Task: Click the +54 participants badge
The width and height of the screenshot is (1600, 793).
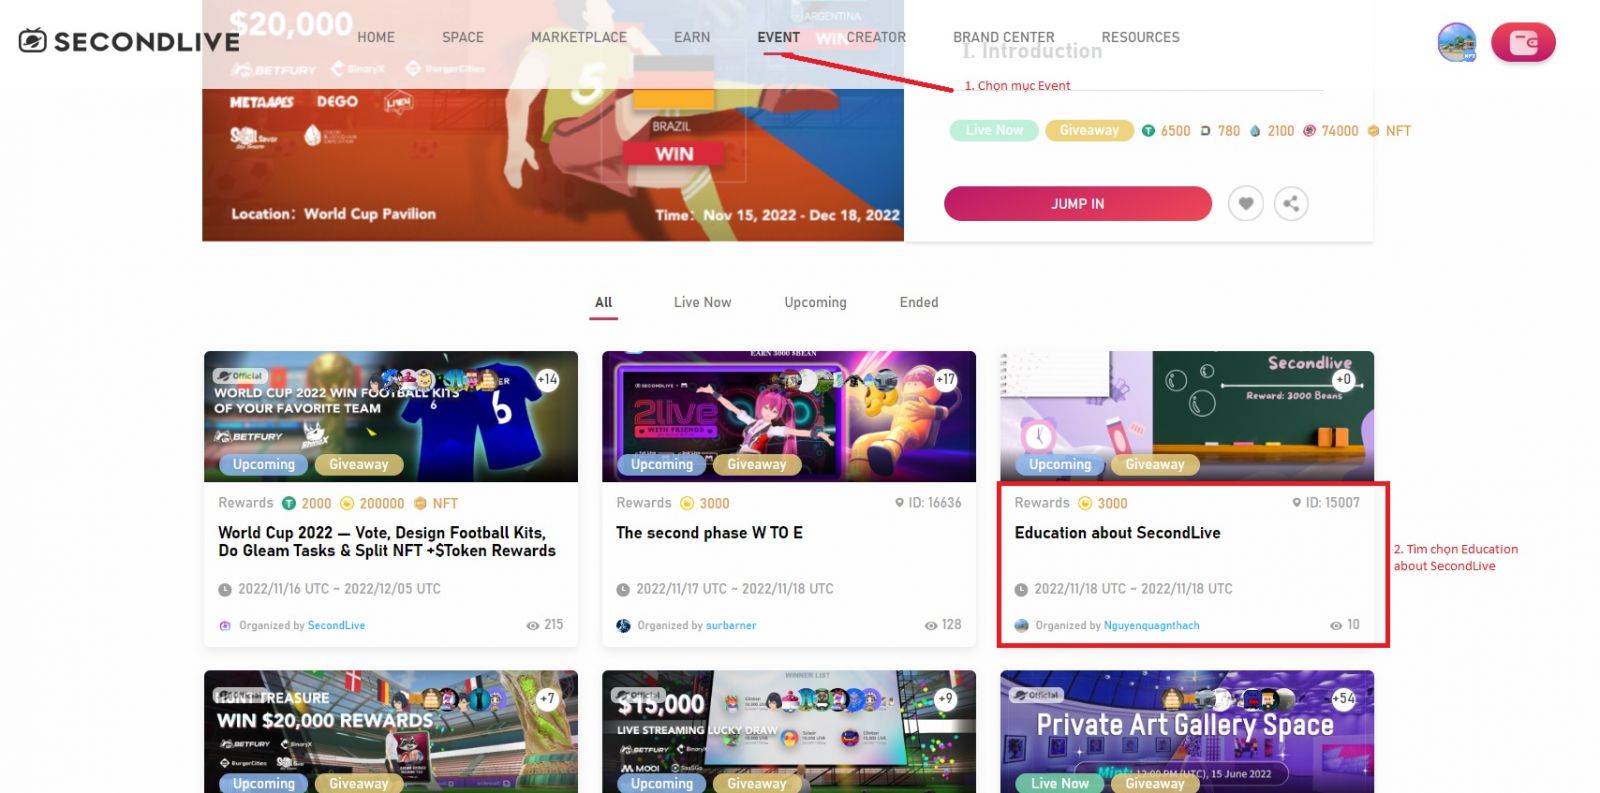Action: [x=1343, y=699]
